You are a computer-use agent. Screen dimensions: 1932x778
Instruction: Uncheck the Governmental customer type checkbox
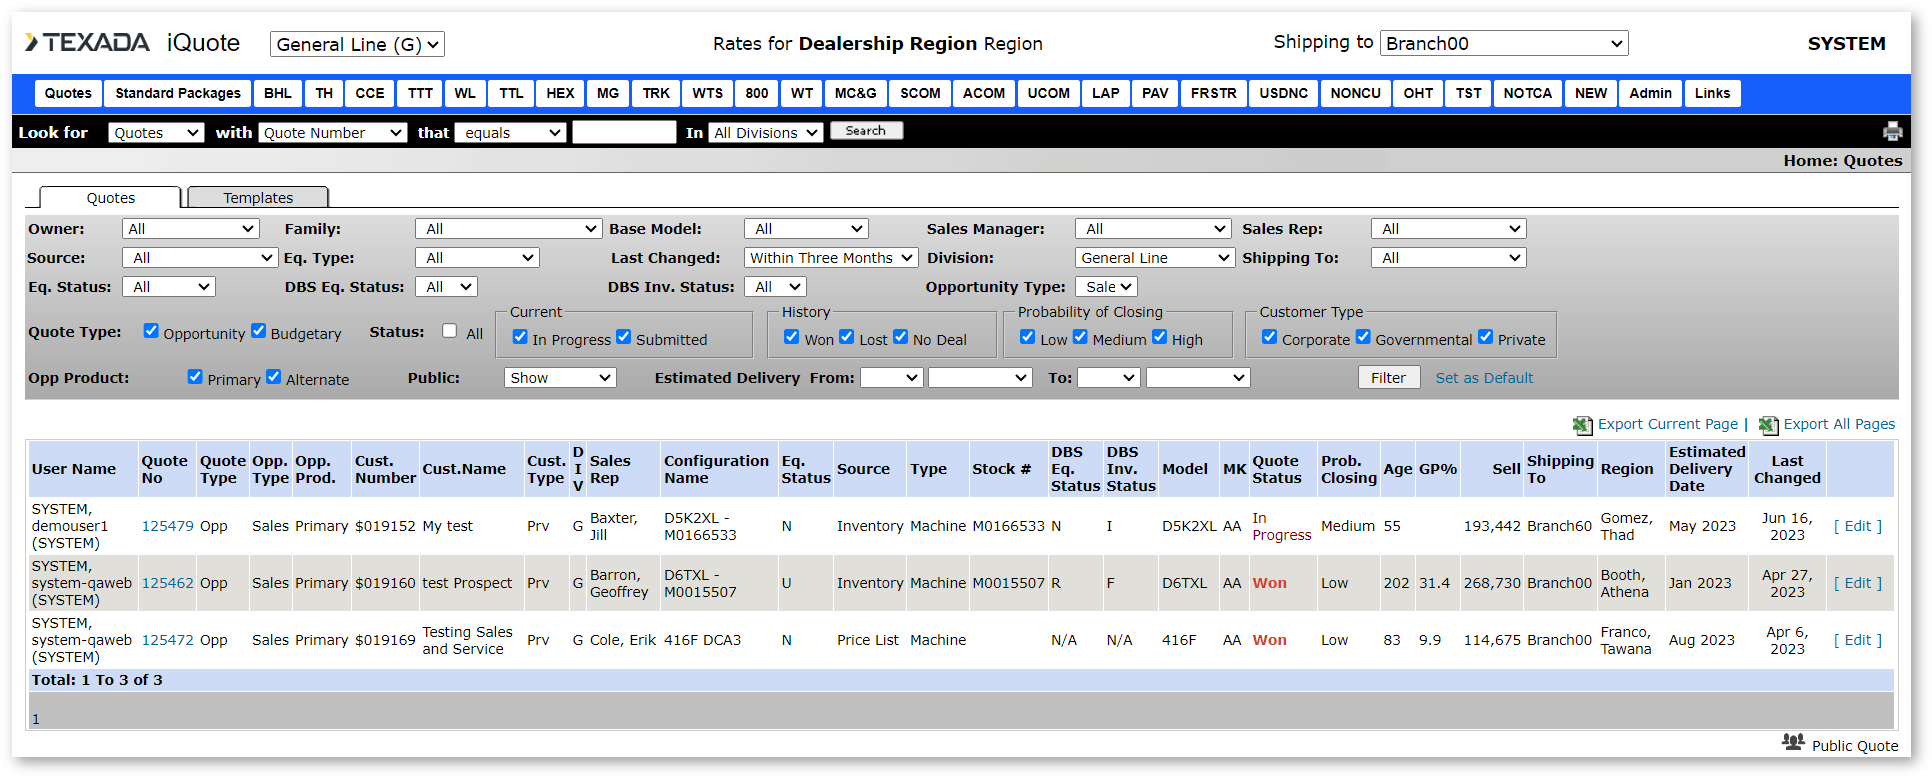(x=1363, y=337)
